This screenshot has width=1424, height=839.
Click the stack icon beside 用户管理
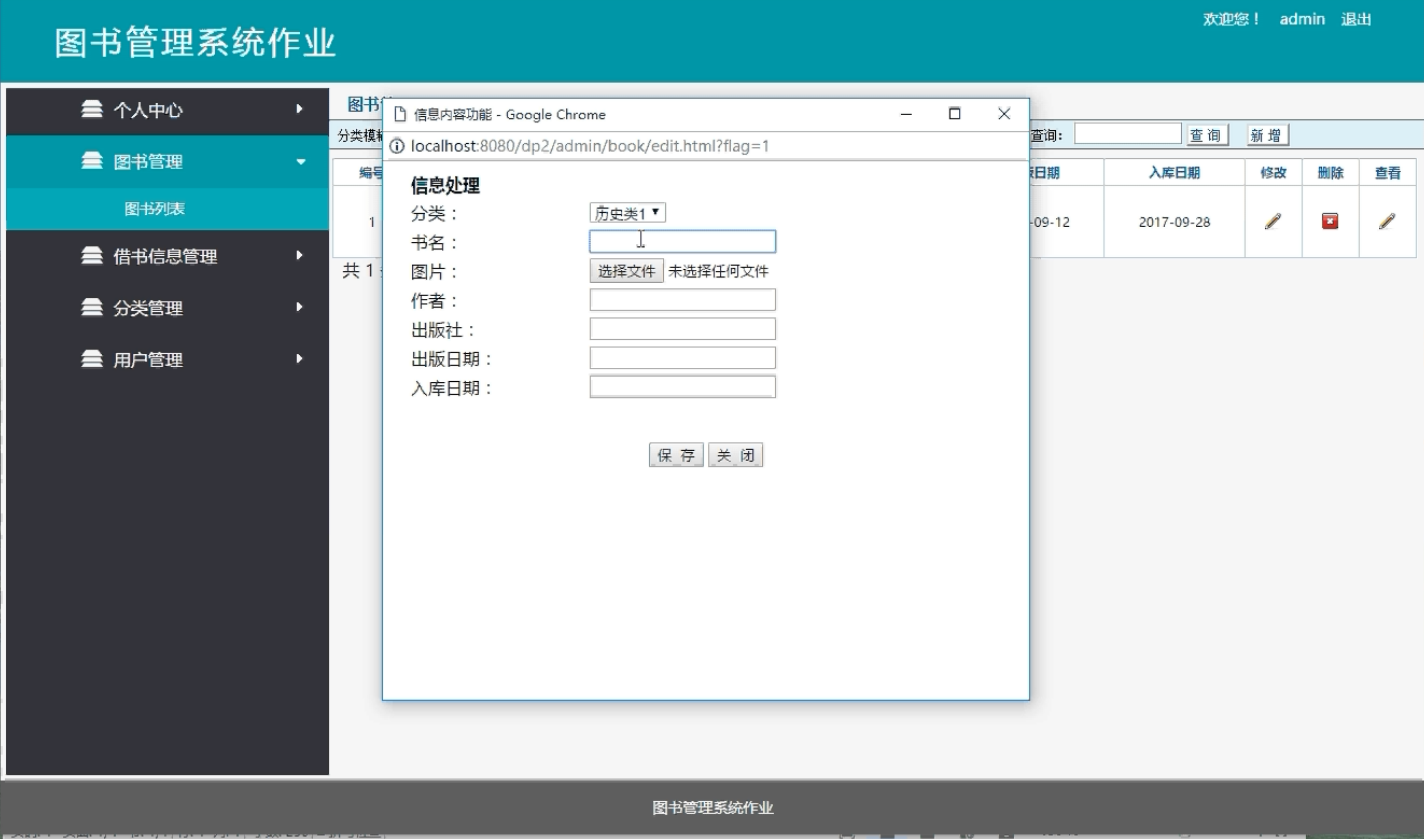[x=92, y=359]
